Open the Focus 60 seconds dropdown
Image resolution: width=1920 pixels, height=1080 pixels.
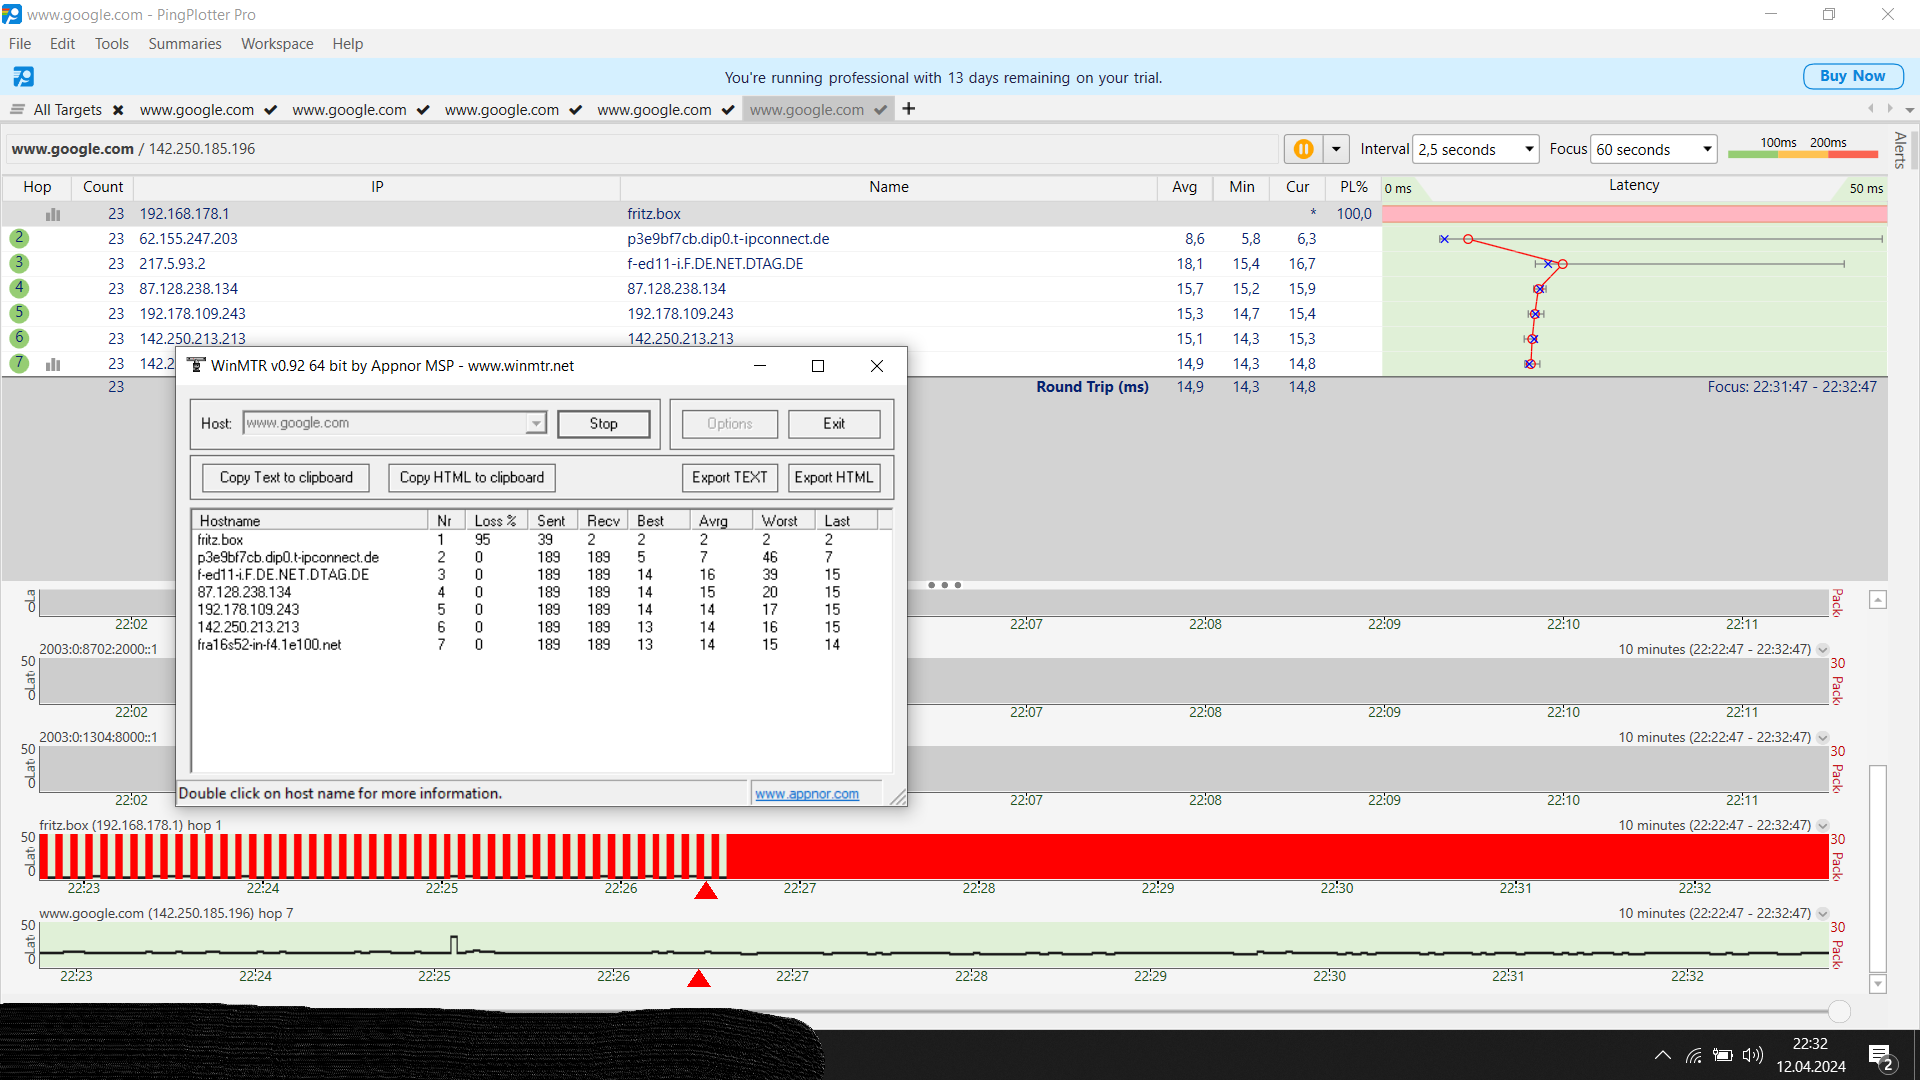pos(1653,149)
